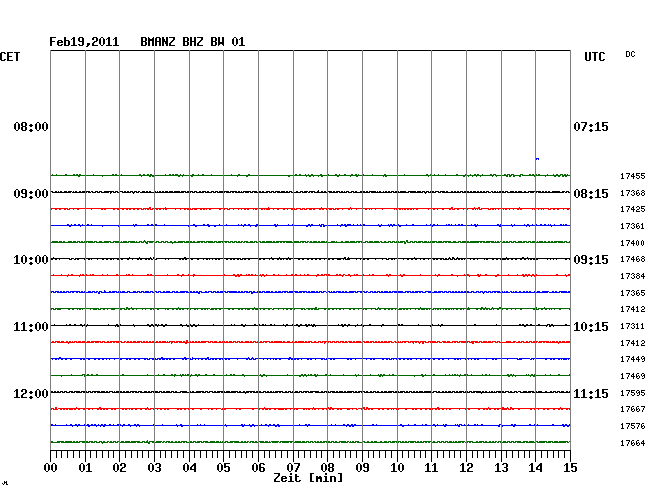Click the black trace beside the 09:00 label
650x494 pixels.
pos(310,192)
